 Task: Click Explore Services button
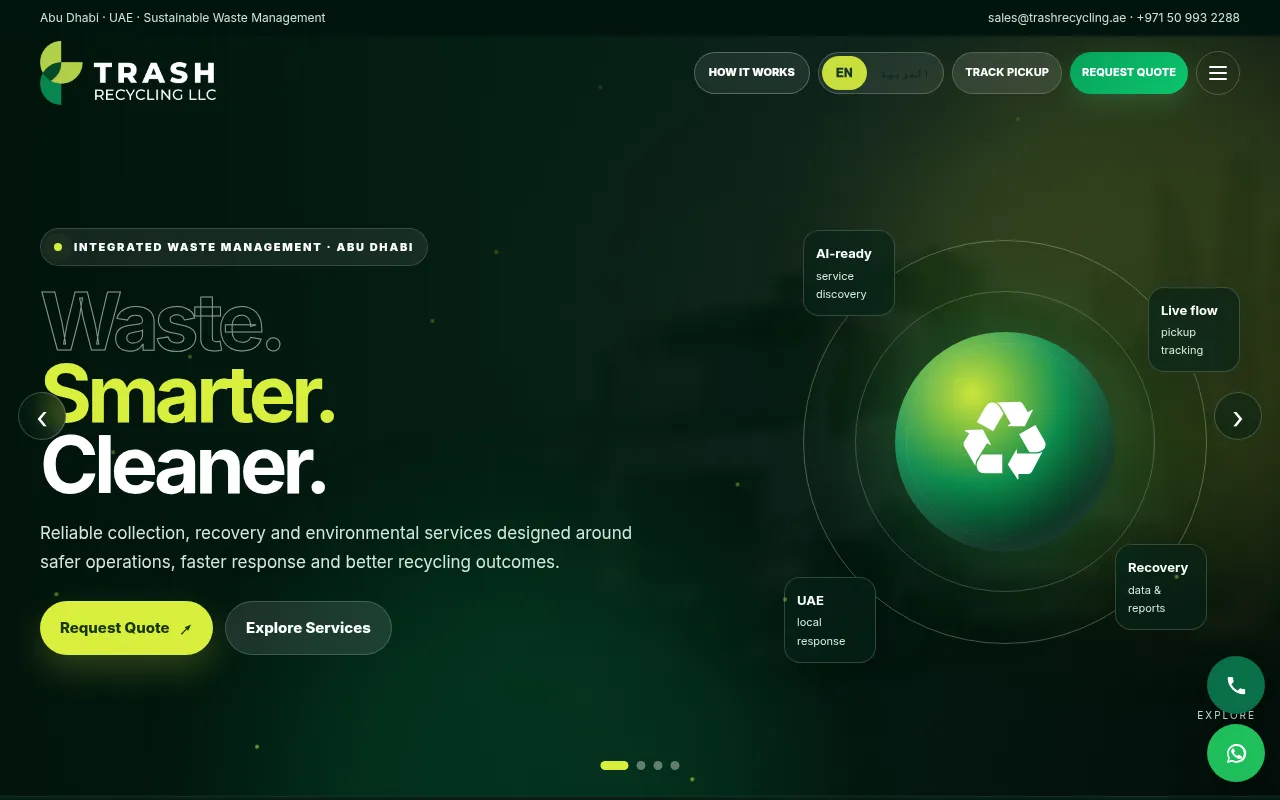(x=308, y=628)
